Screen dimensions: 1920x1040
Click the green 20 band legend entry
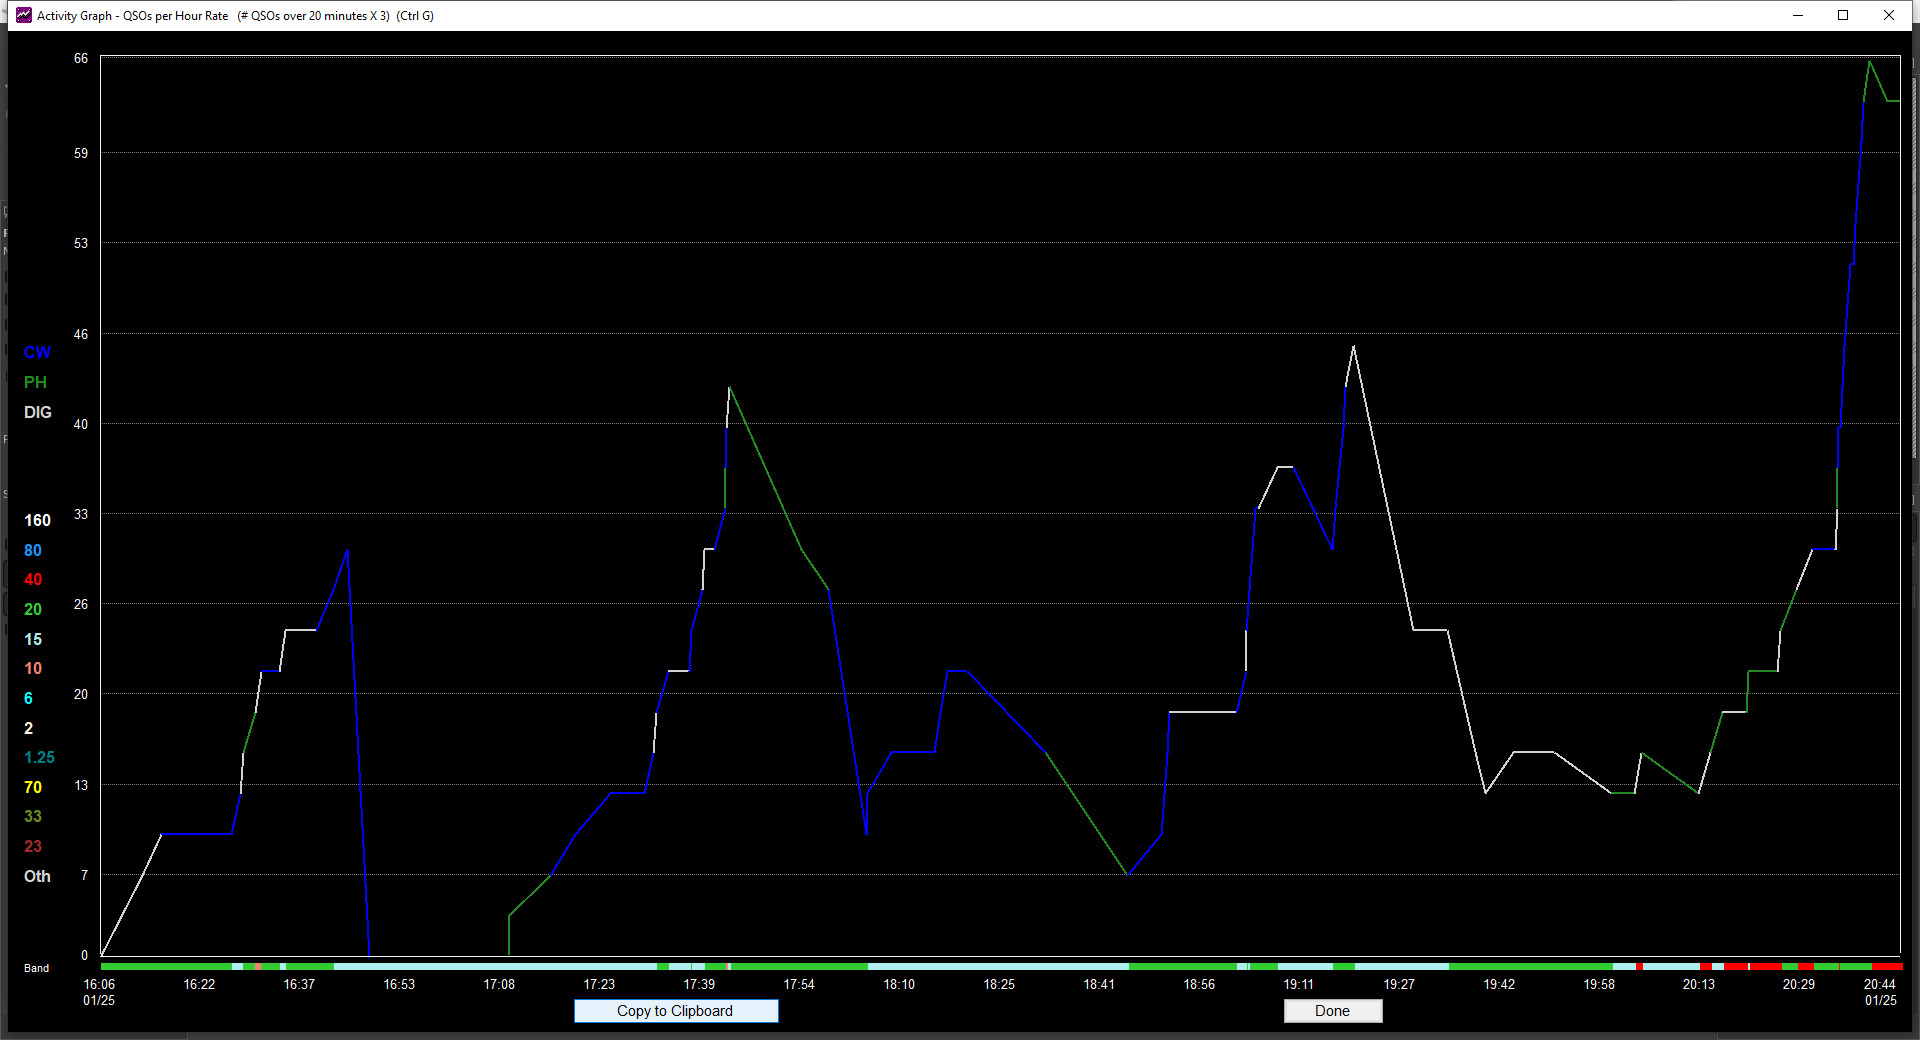pyautogui.click(x=33, y=609)
